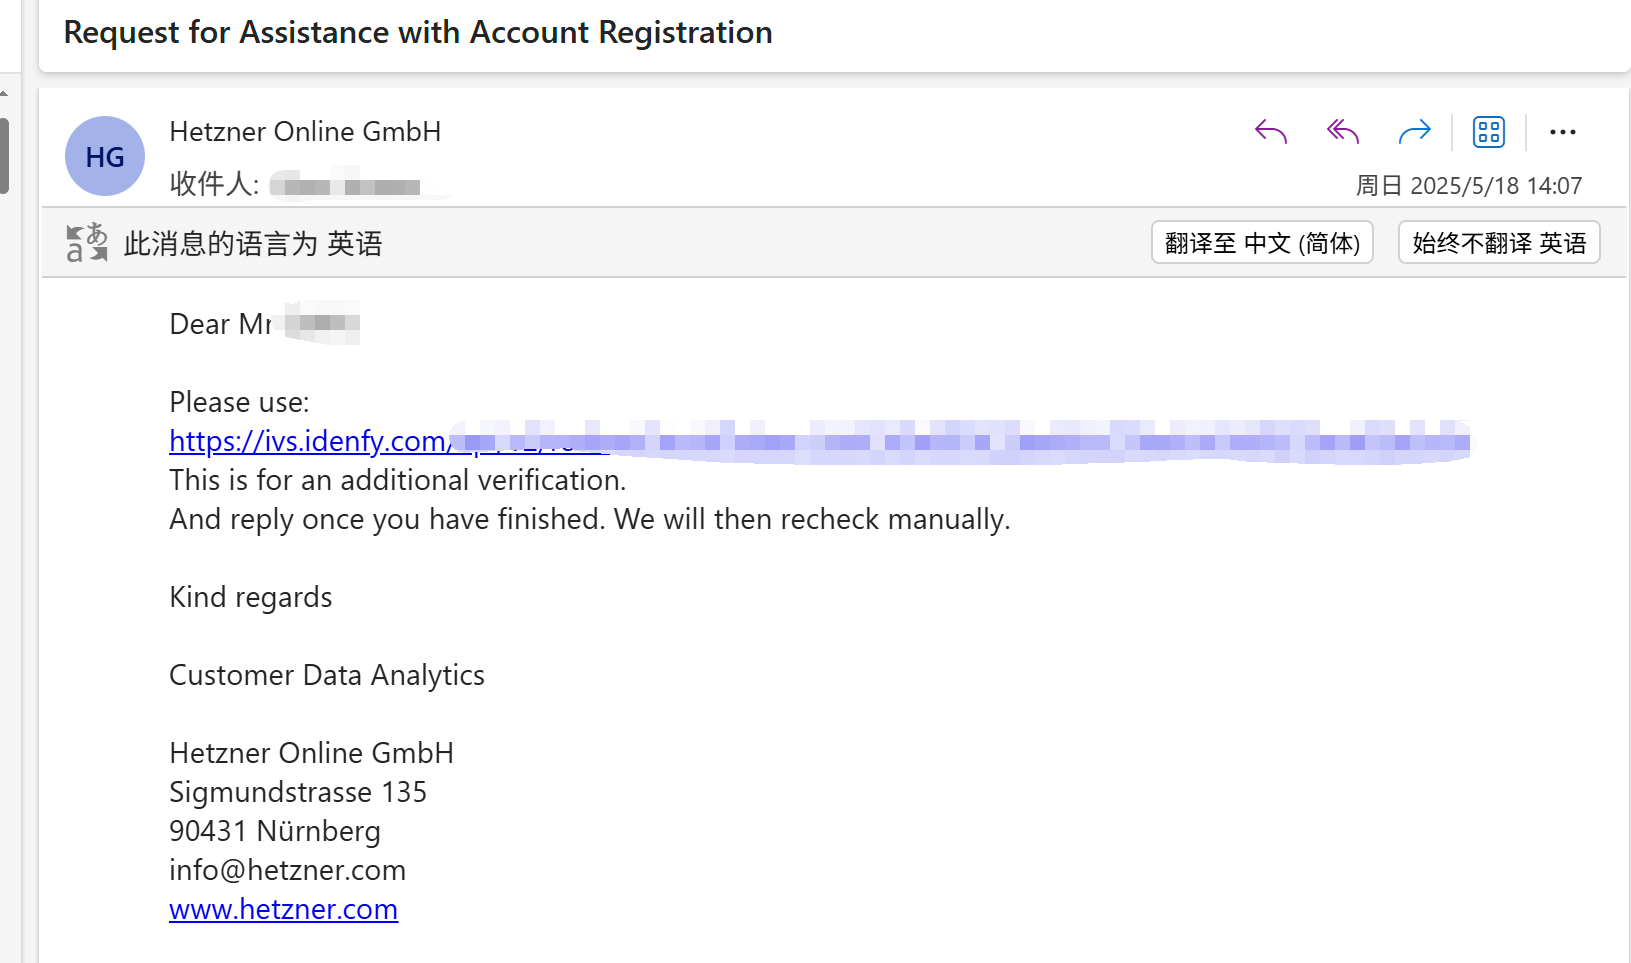Screen dimensions: 1631x963
Task: Click the Reply arrow icon
Action: (1271, 132)
